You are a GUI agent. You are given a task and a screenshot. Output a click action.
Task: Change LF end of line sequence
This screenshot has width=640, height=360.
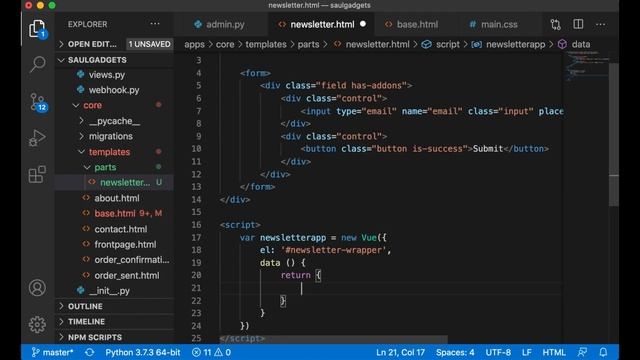pos(527,352)
